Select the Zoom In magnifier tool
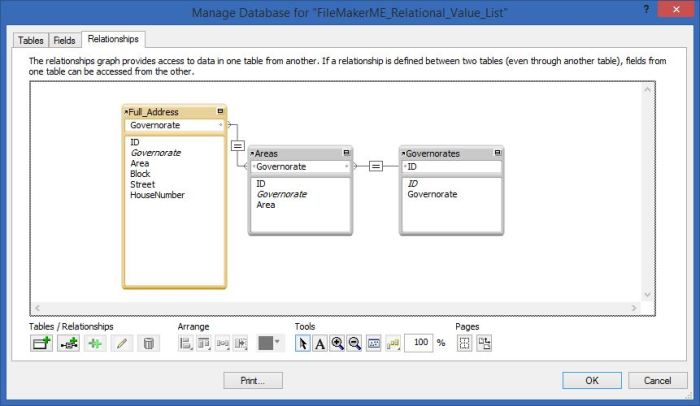 [x=337, y=343]
